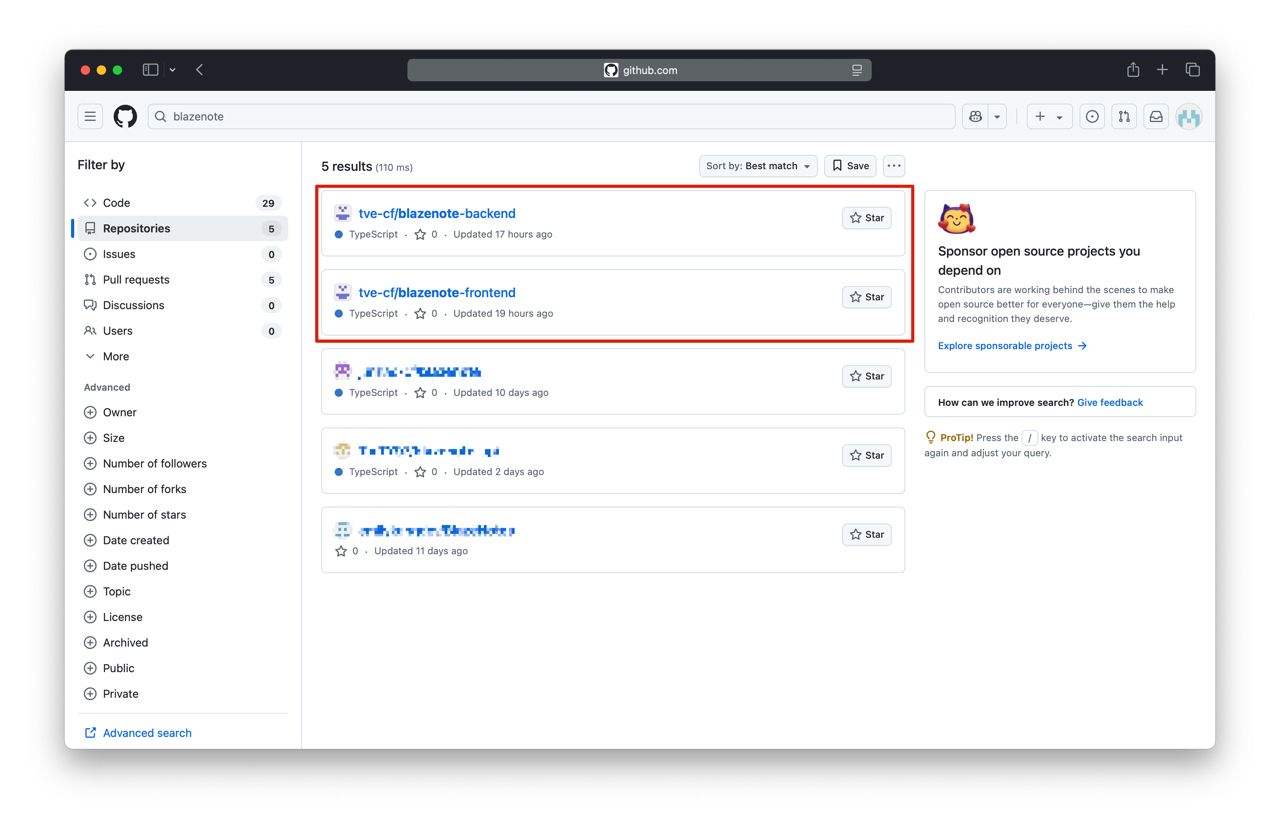This screenshot has width=1280, height=828.
Task: Click Safari's share icon
Action: [1133, 70]
